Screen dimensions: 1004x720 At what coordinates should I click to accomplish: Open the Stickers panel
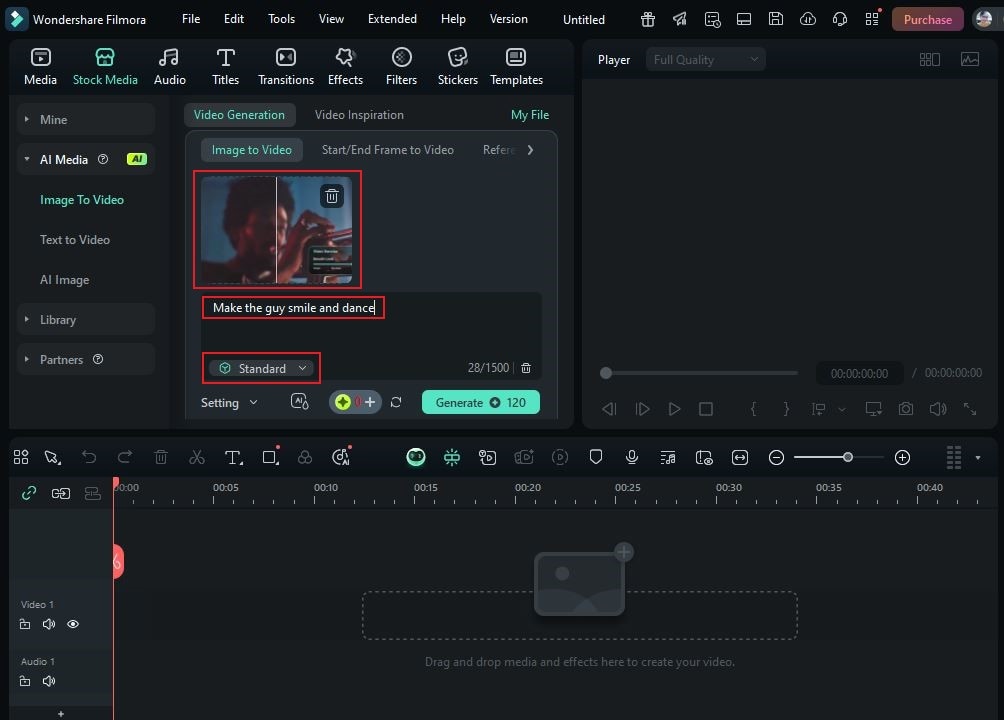458,67
